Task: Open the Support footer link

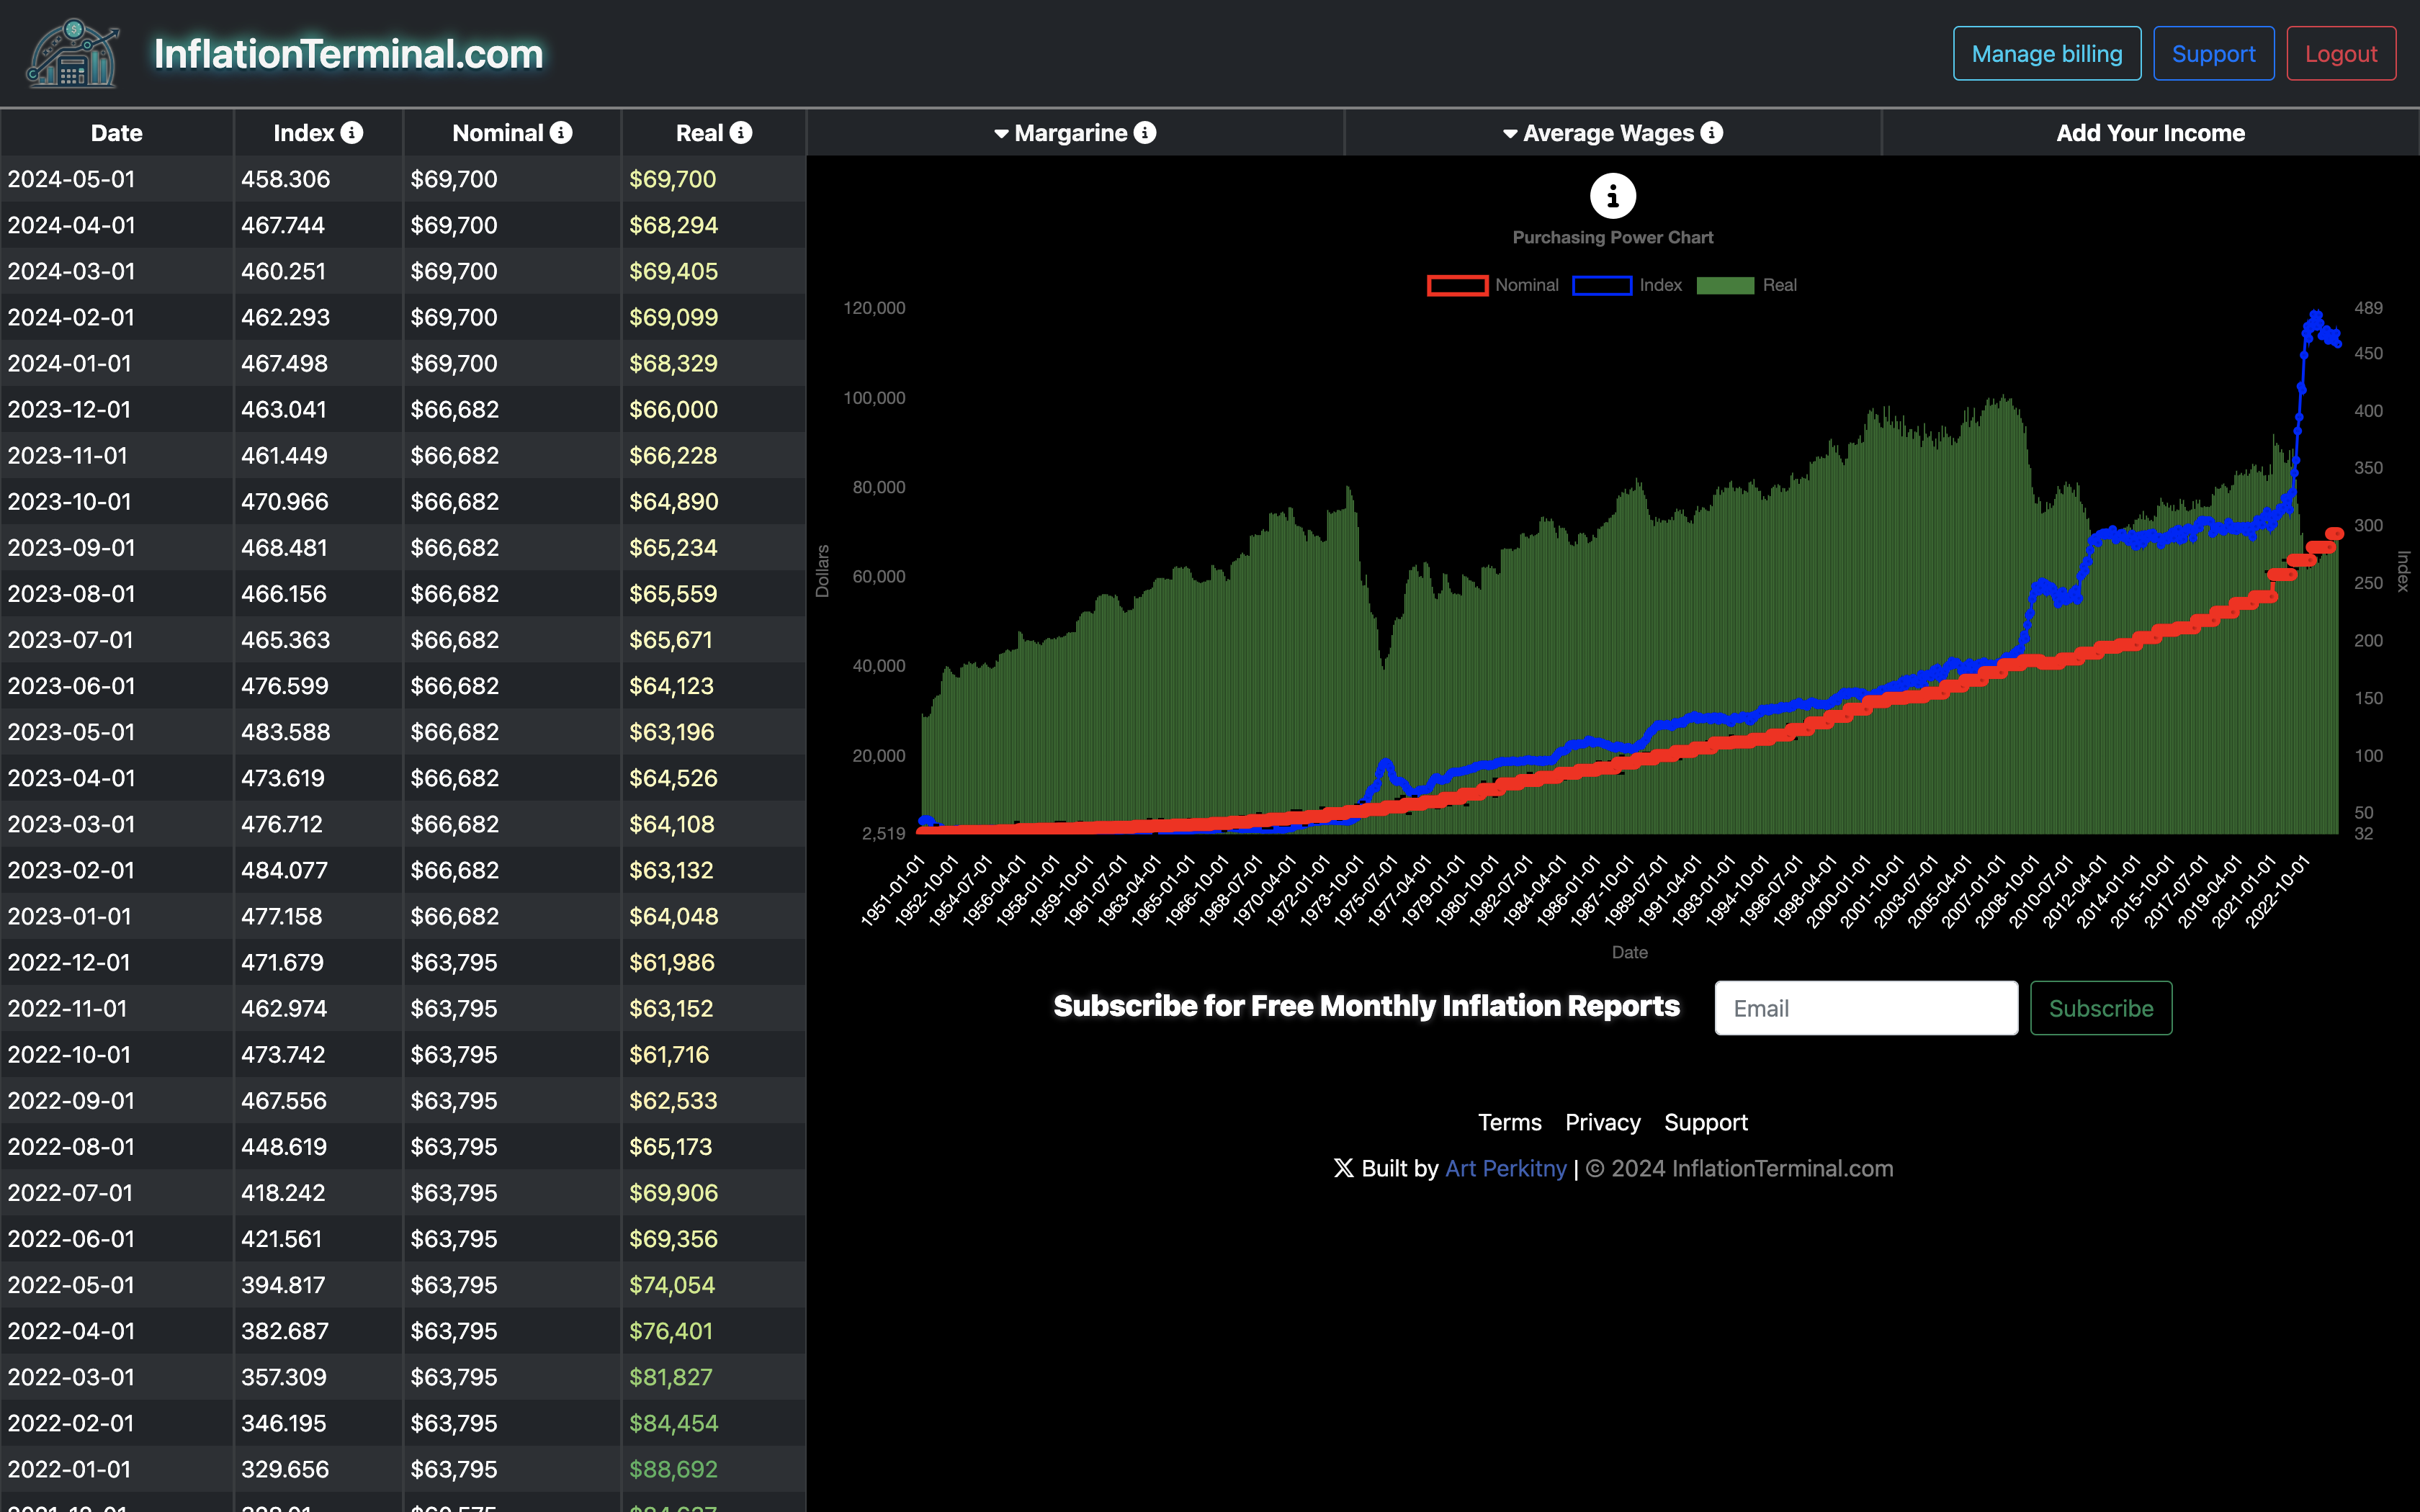Action: (1706, 1122)
